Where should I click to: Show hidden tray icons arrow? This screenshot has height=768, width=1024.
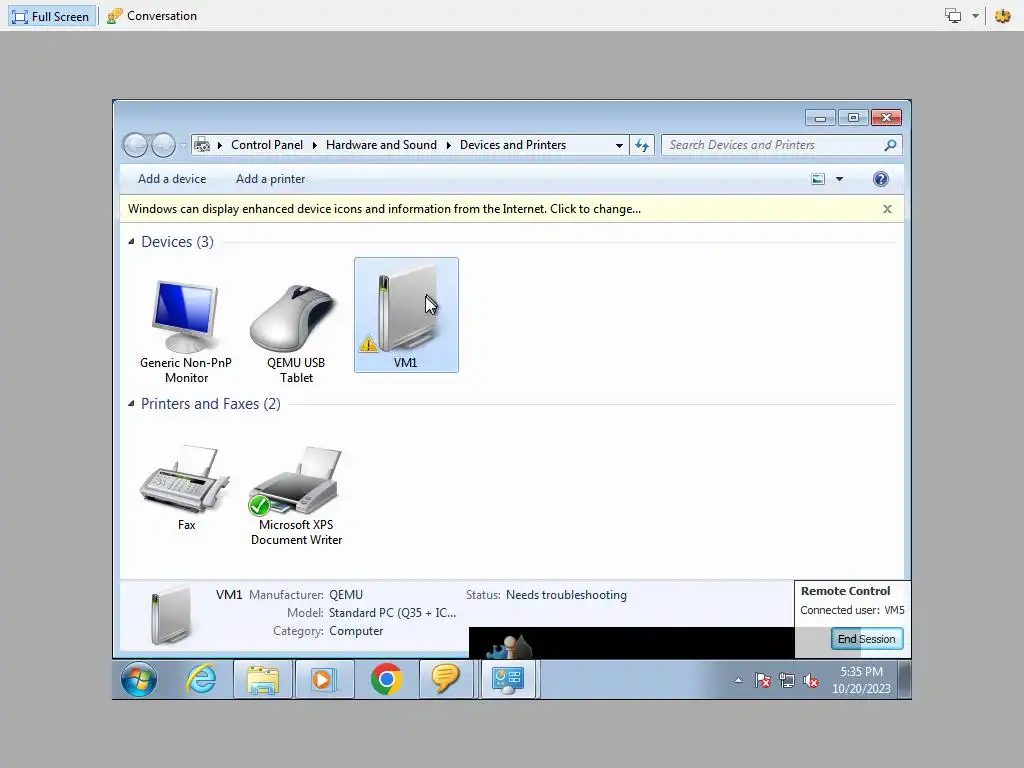point(738,680)
